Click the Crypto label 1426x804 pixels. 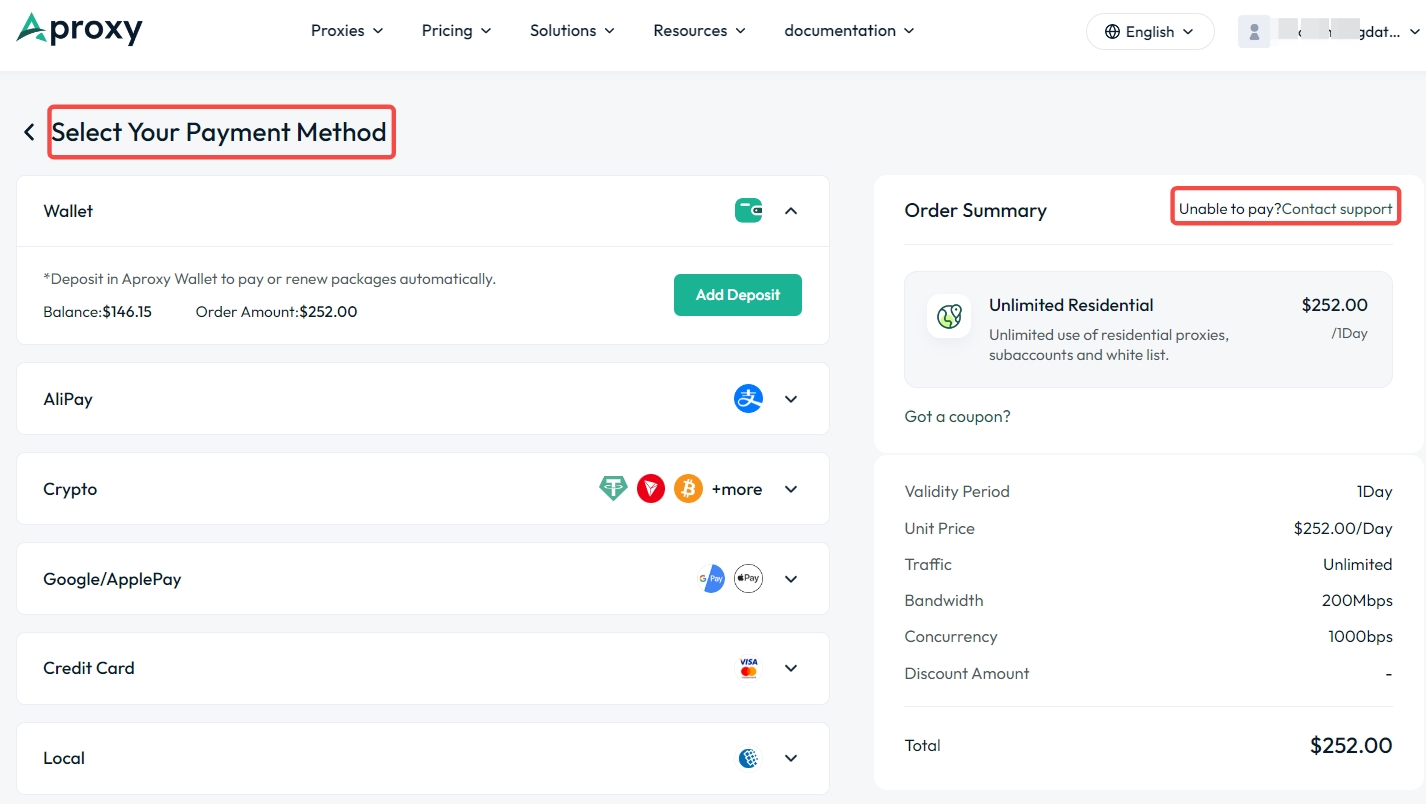pyautogui.click(x=70, y=489)
